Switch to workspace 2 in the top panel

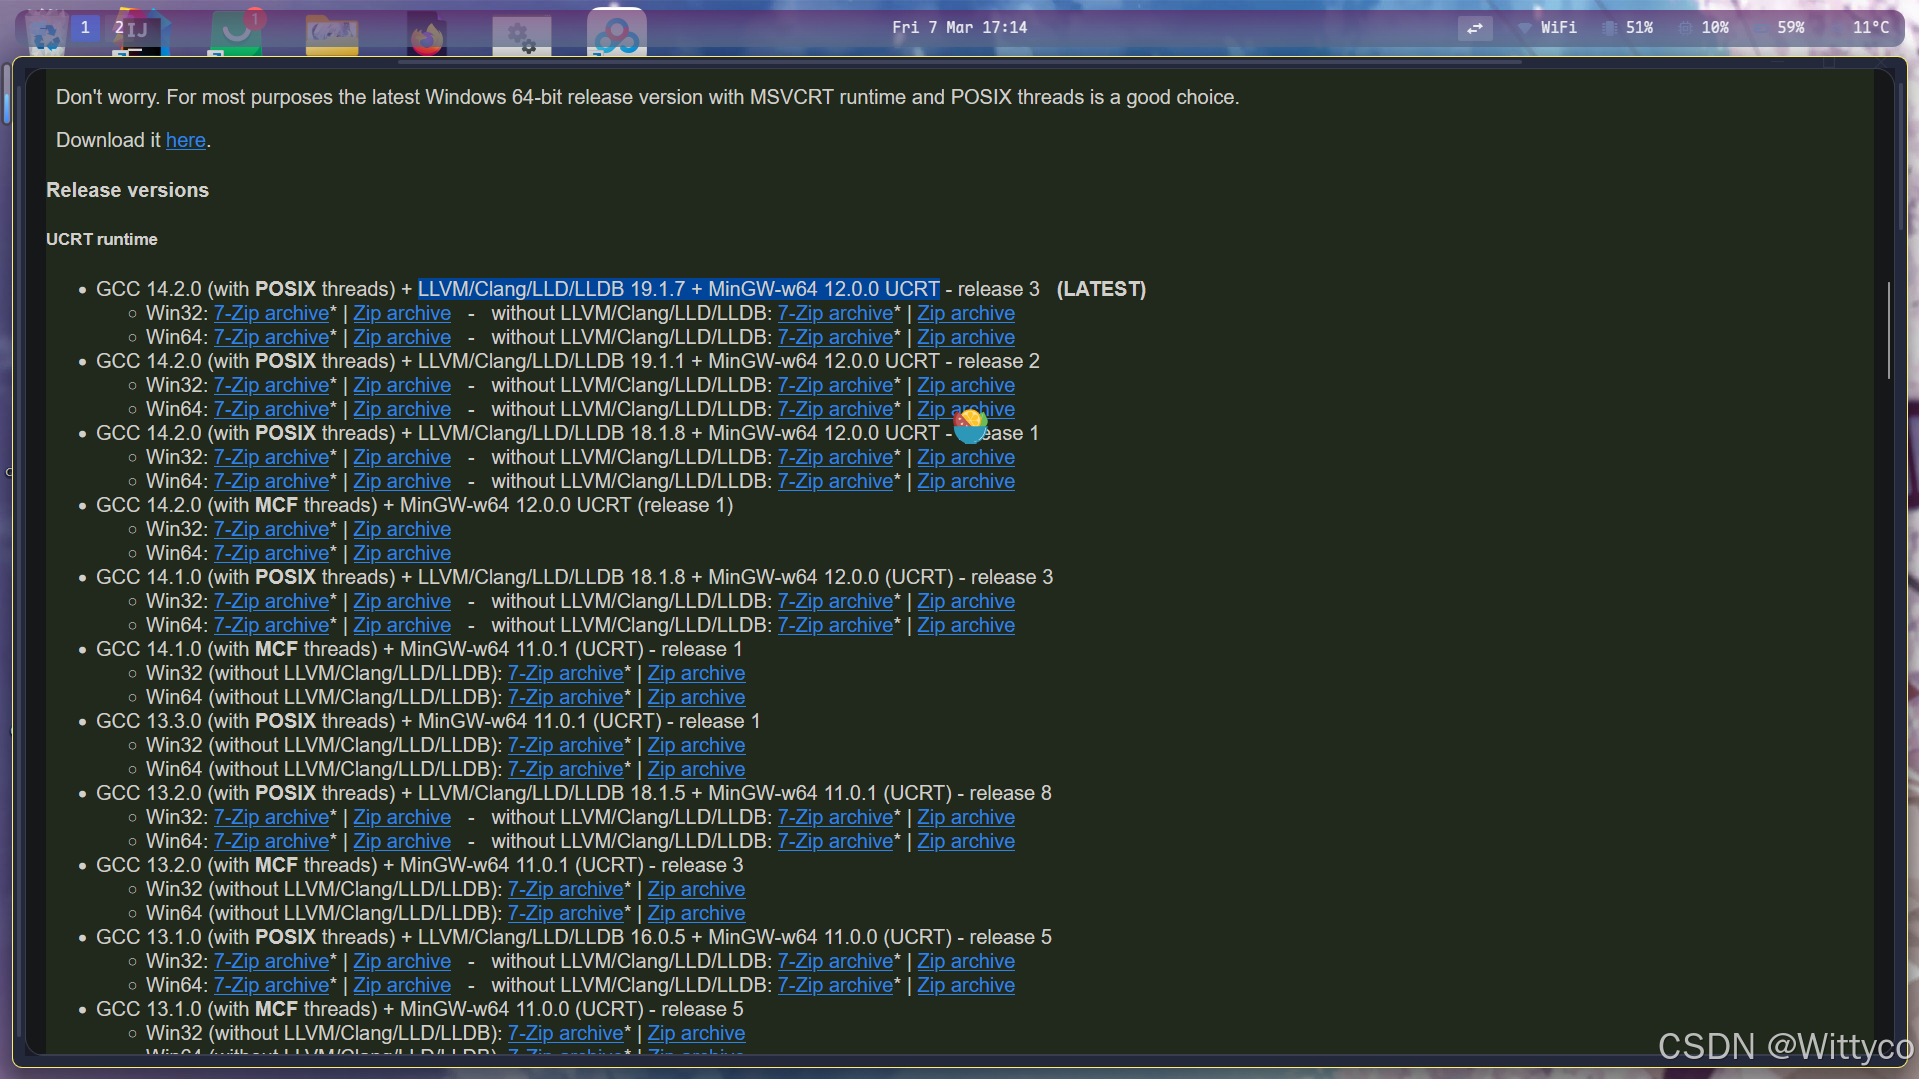coord(119,27)
